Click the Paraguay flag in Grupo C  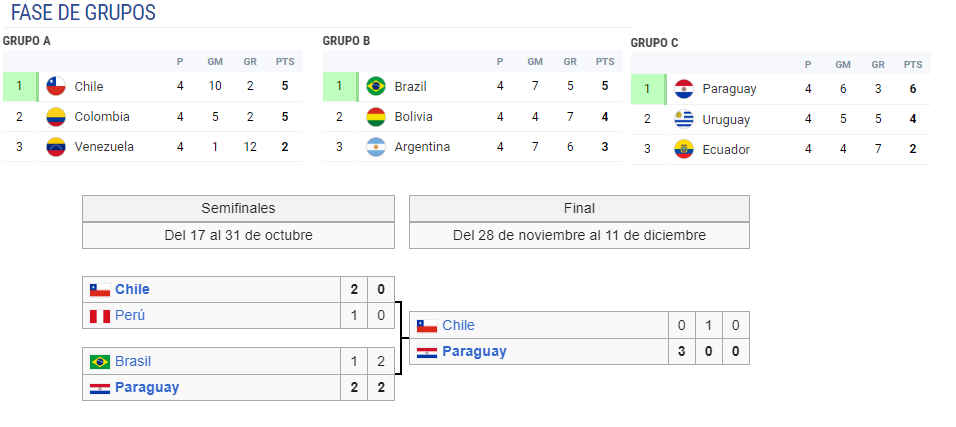pos(684,89)
